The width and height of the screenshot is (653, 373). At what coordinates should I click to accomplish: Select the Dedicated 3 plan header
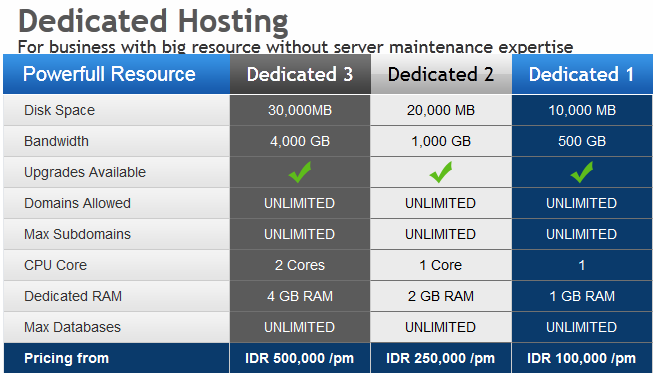click(x=300, y=75)
